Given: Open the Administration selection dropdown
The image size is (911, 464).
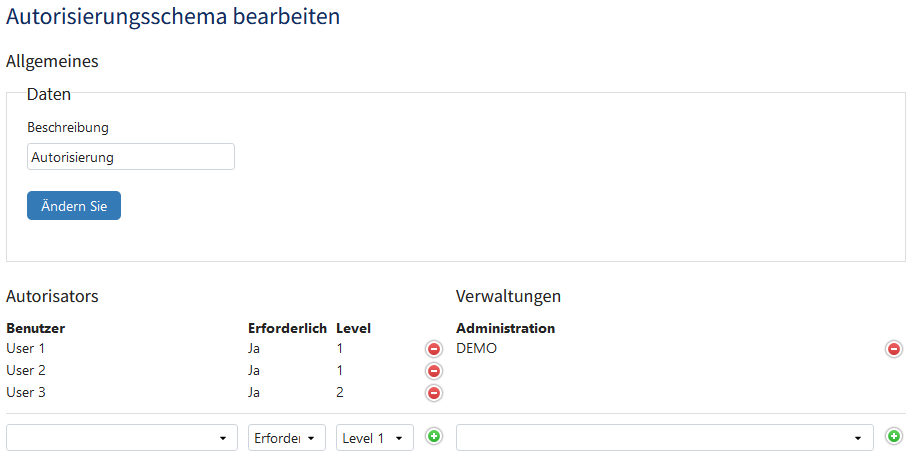Looking at the screenshot, I should click(x=665, y=438).
